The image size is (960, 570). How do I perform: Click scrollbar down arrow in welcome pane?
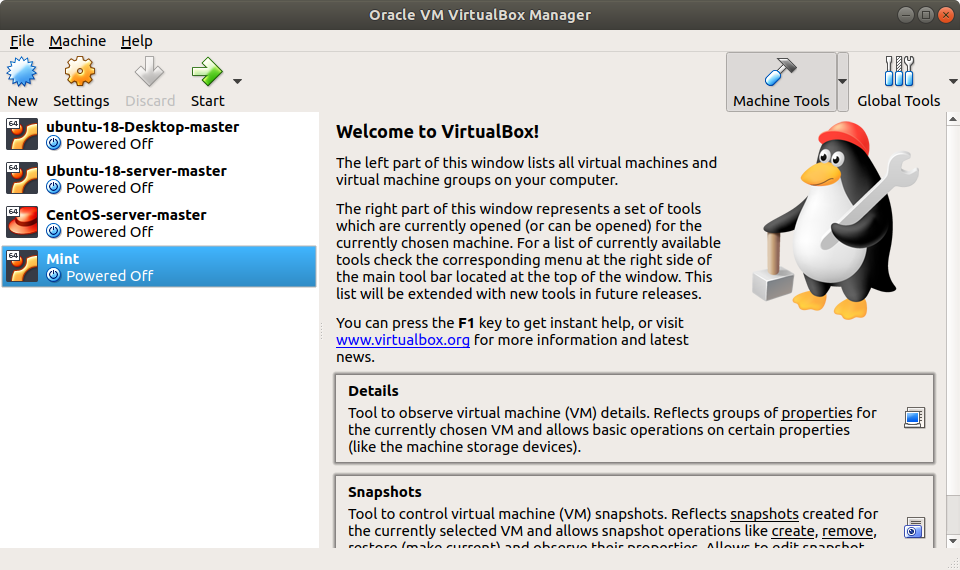pos(953,541)
